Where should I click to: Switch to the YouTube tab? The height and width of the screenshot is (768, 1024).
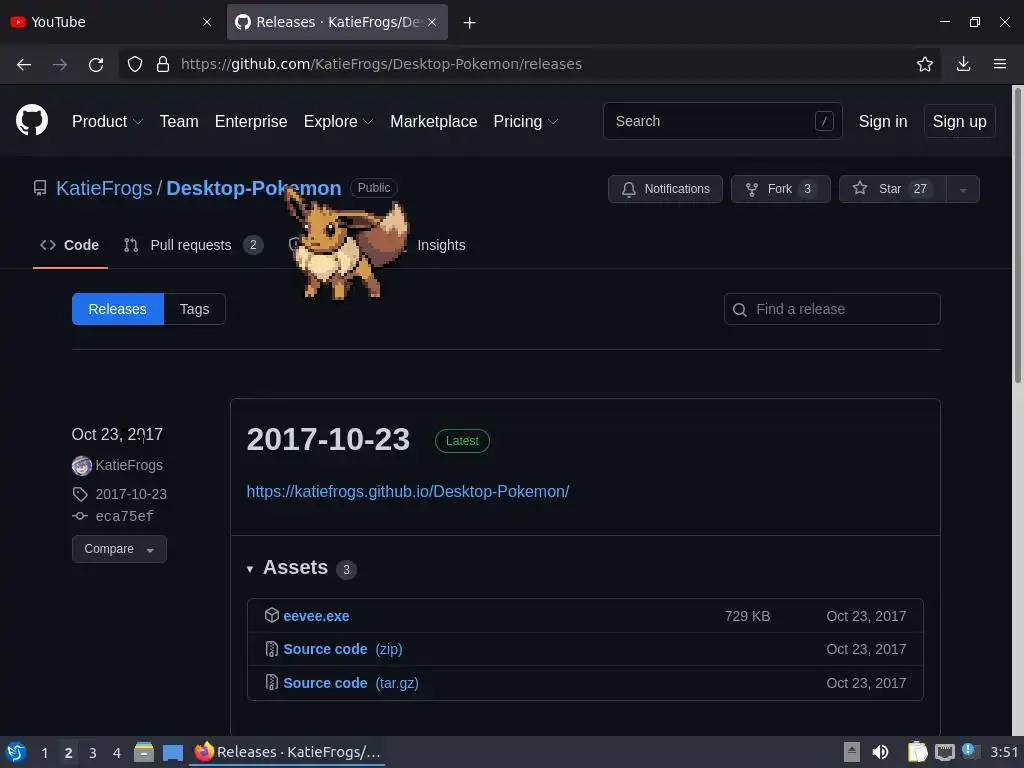click(111, 22)
